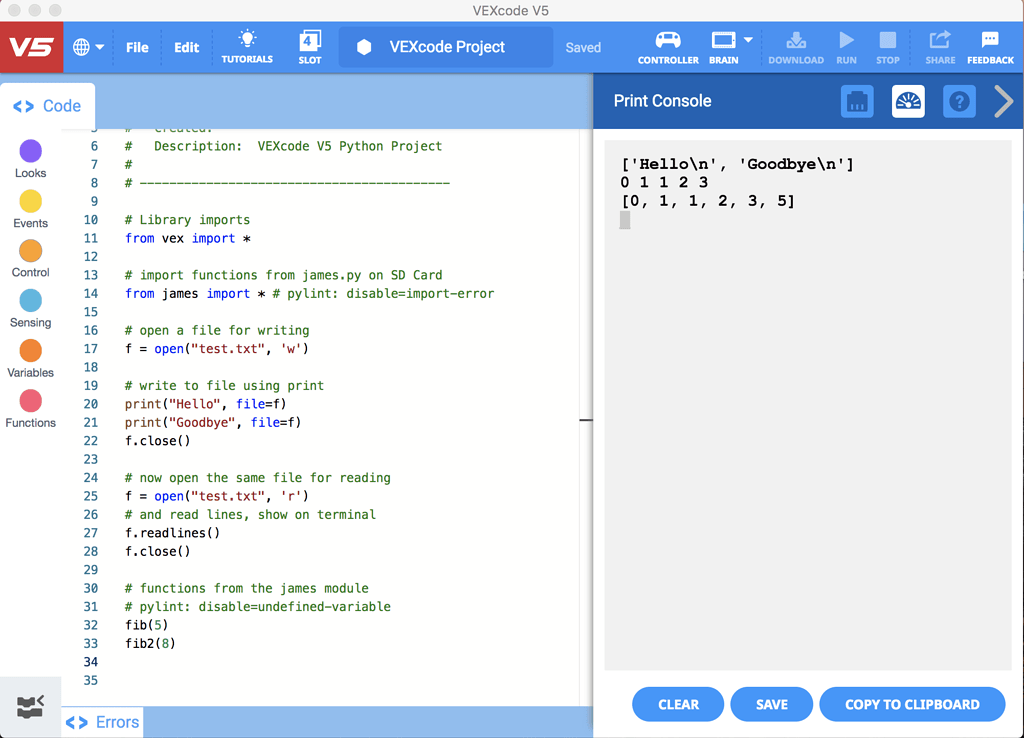The width and height of the screenshot is (1024, 738).
Task: Toggle the dashboard gauge icon in Print Console
Action: (x=908, y=101)
